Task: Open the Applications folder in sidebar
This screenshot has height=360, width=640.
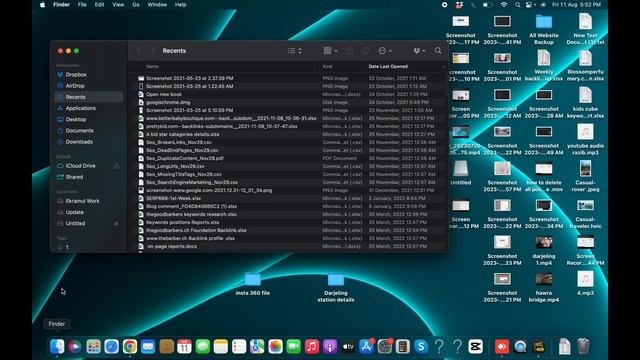Action: [x=80, y=108]
